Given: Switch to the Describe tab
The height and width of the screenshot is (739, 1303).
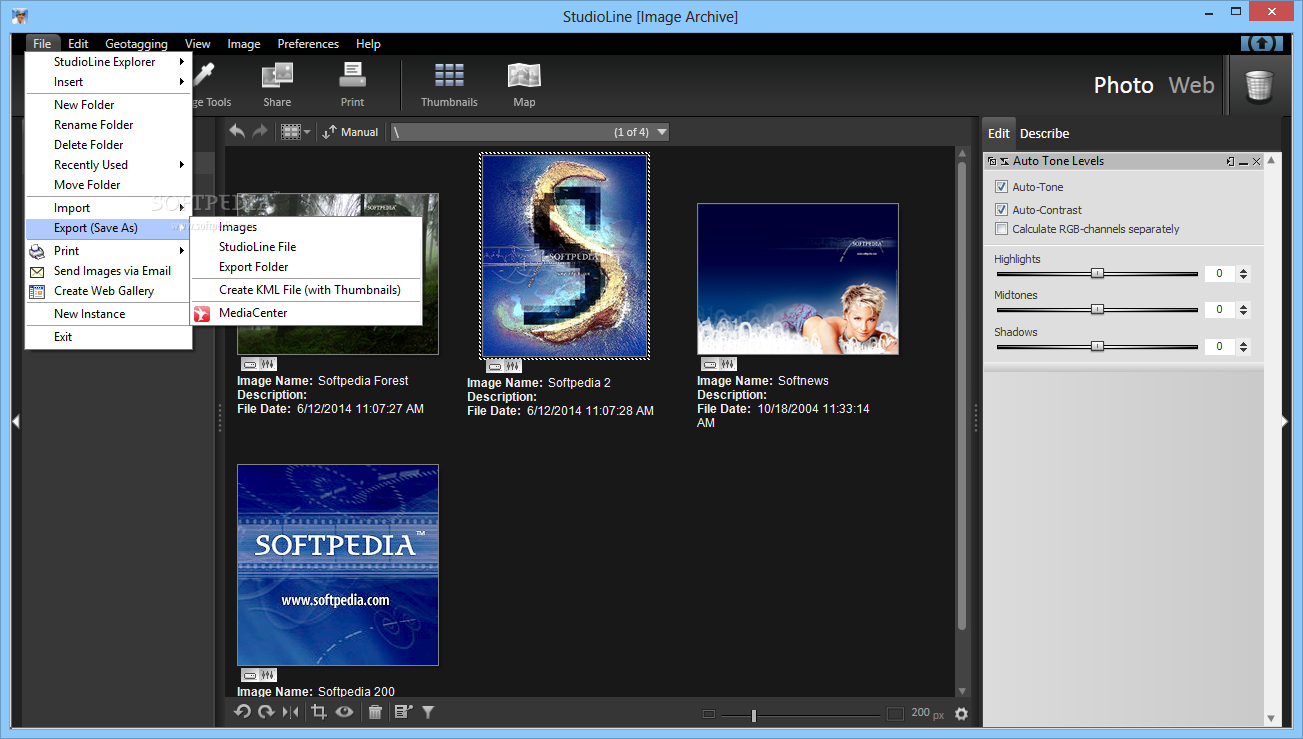Looking at the screenshot, I should click(x=1044, y=133).
